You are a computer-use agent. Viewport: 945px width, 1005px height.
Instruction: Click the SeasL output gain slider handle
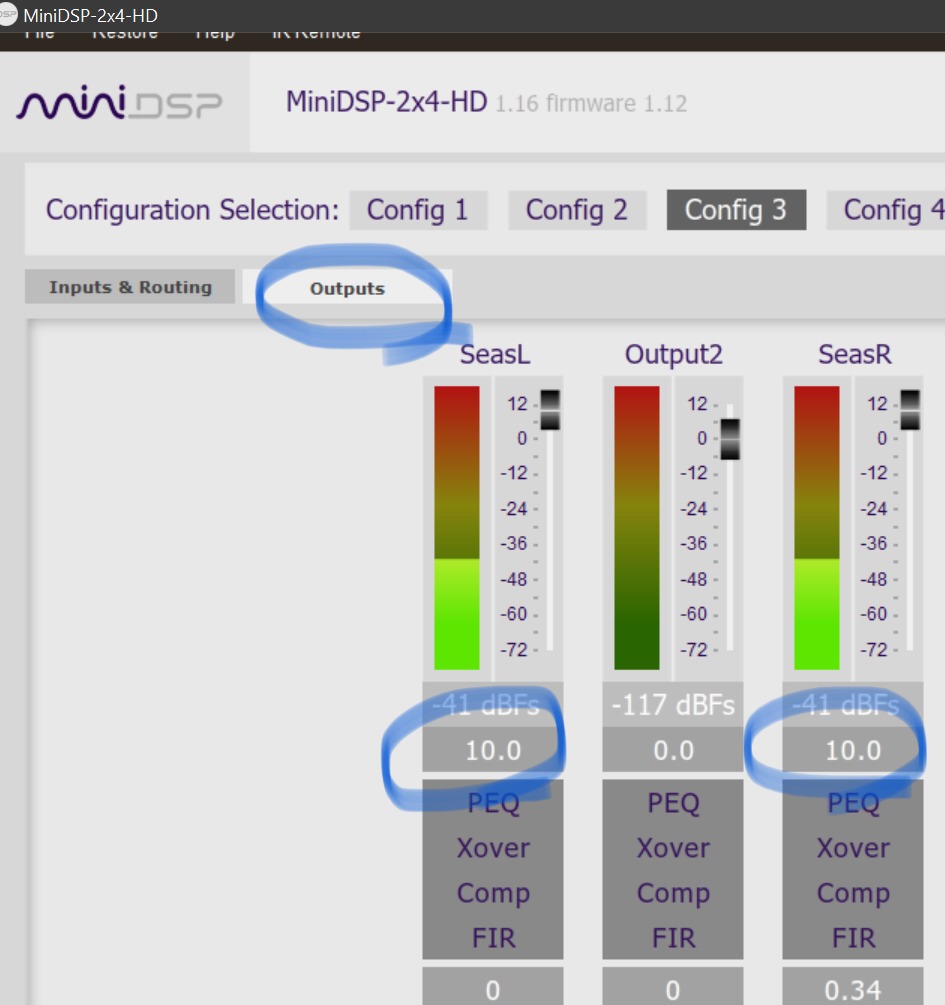(550, 410)
